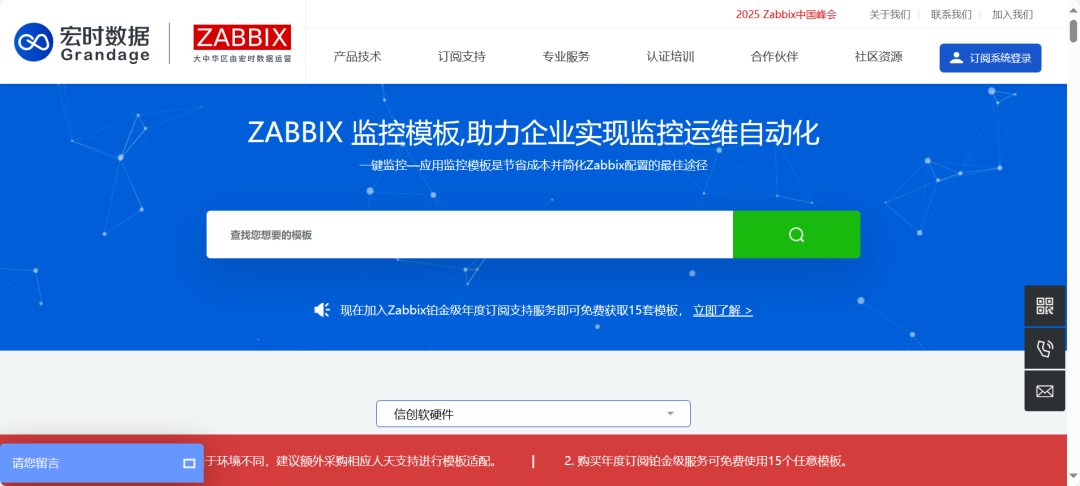This screenshot has width=1080, height=486.
Task: Click 订阅系统登录 button
Action: tap(990, 58)
